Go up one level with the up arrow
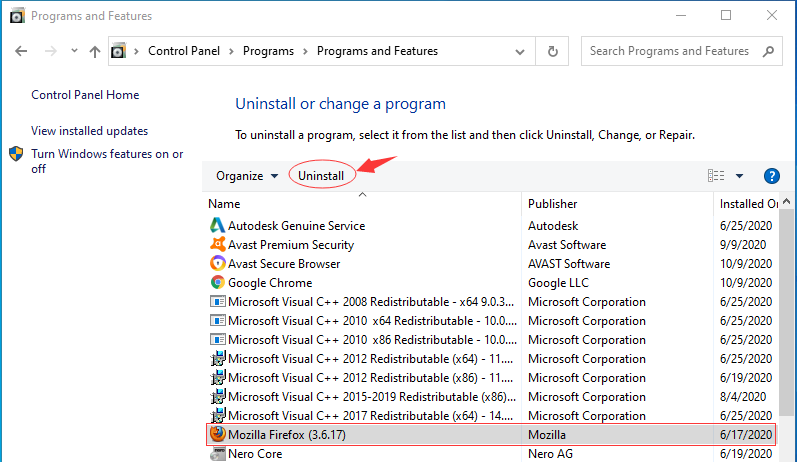Viewport: 797px width, 462px height. [x=95, y=51]
